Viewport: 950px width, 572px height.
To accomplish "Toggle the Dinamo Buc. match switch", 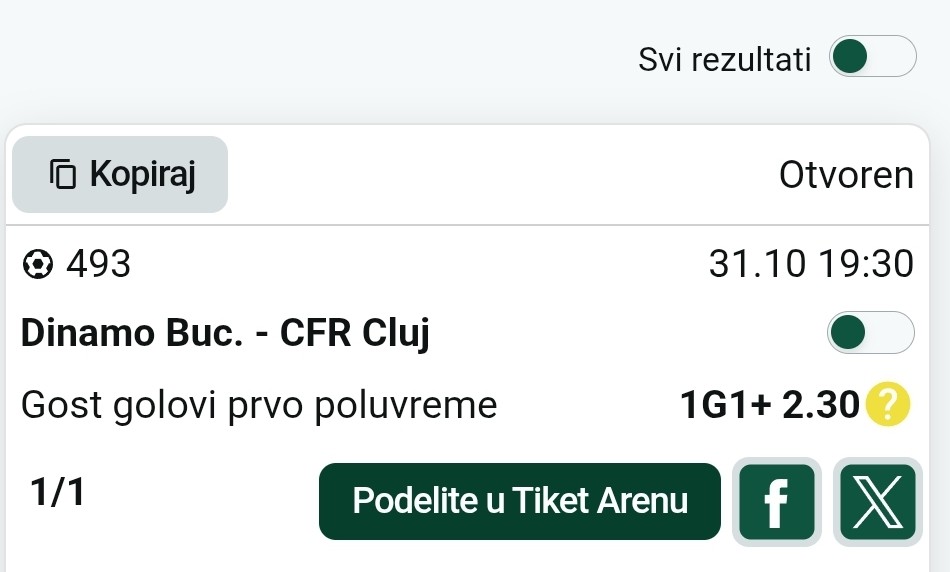I will (x=870, y=333).
